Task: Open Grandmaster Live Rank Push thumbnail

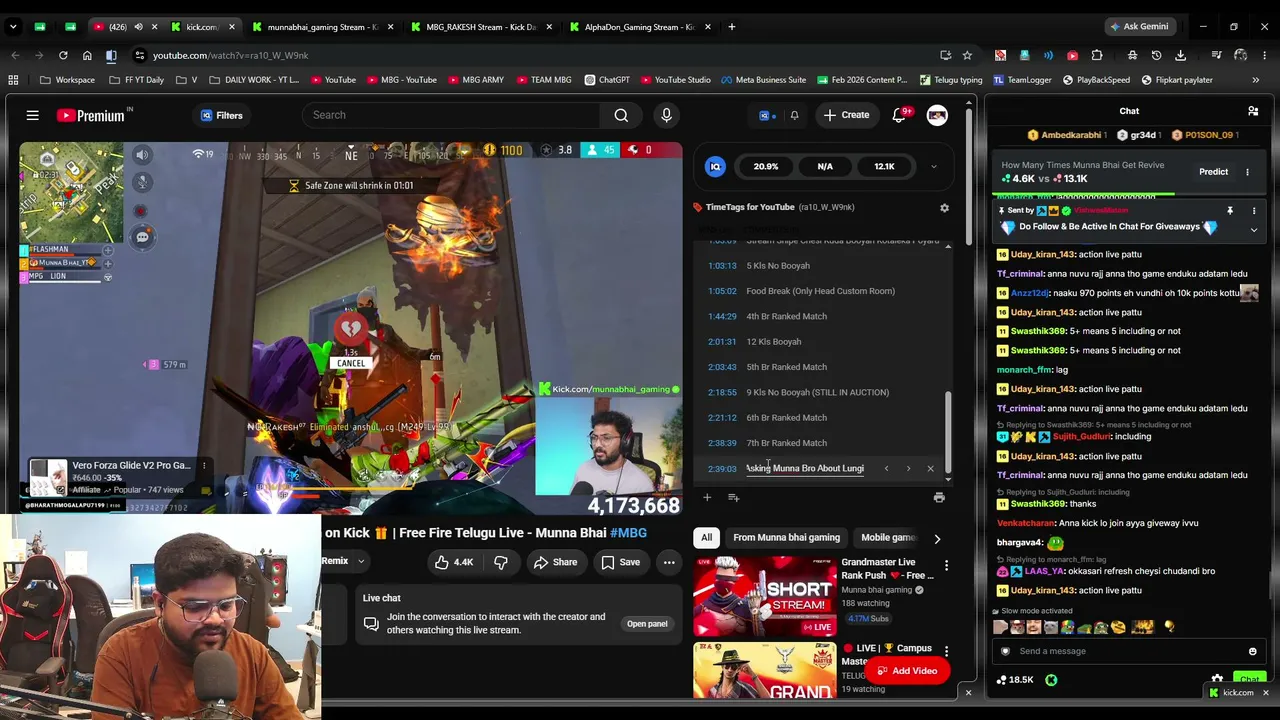Action: coord(765,597)
